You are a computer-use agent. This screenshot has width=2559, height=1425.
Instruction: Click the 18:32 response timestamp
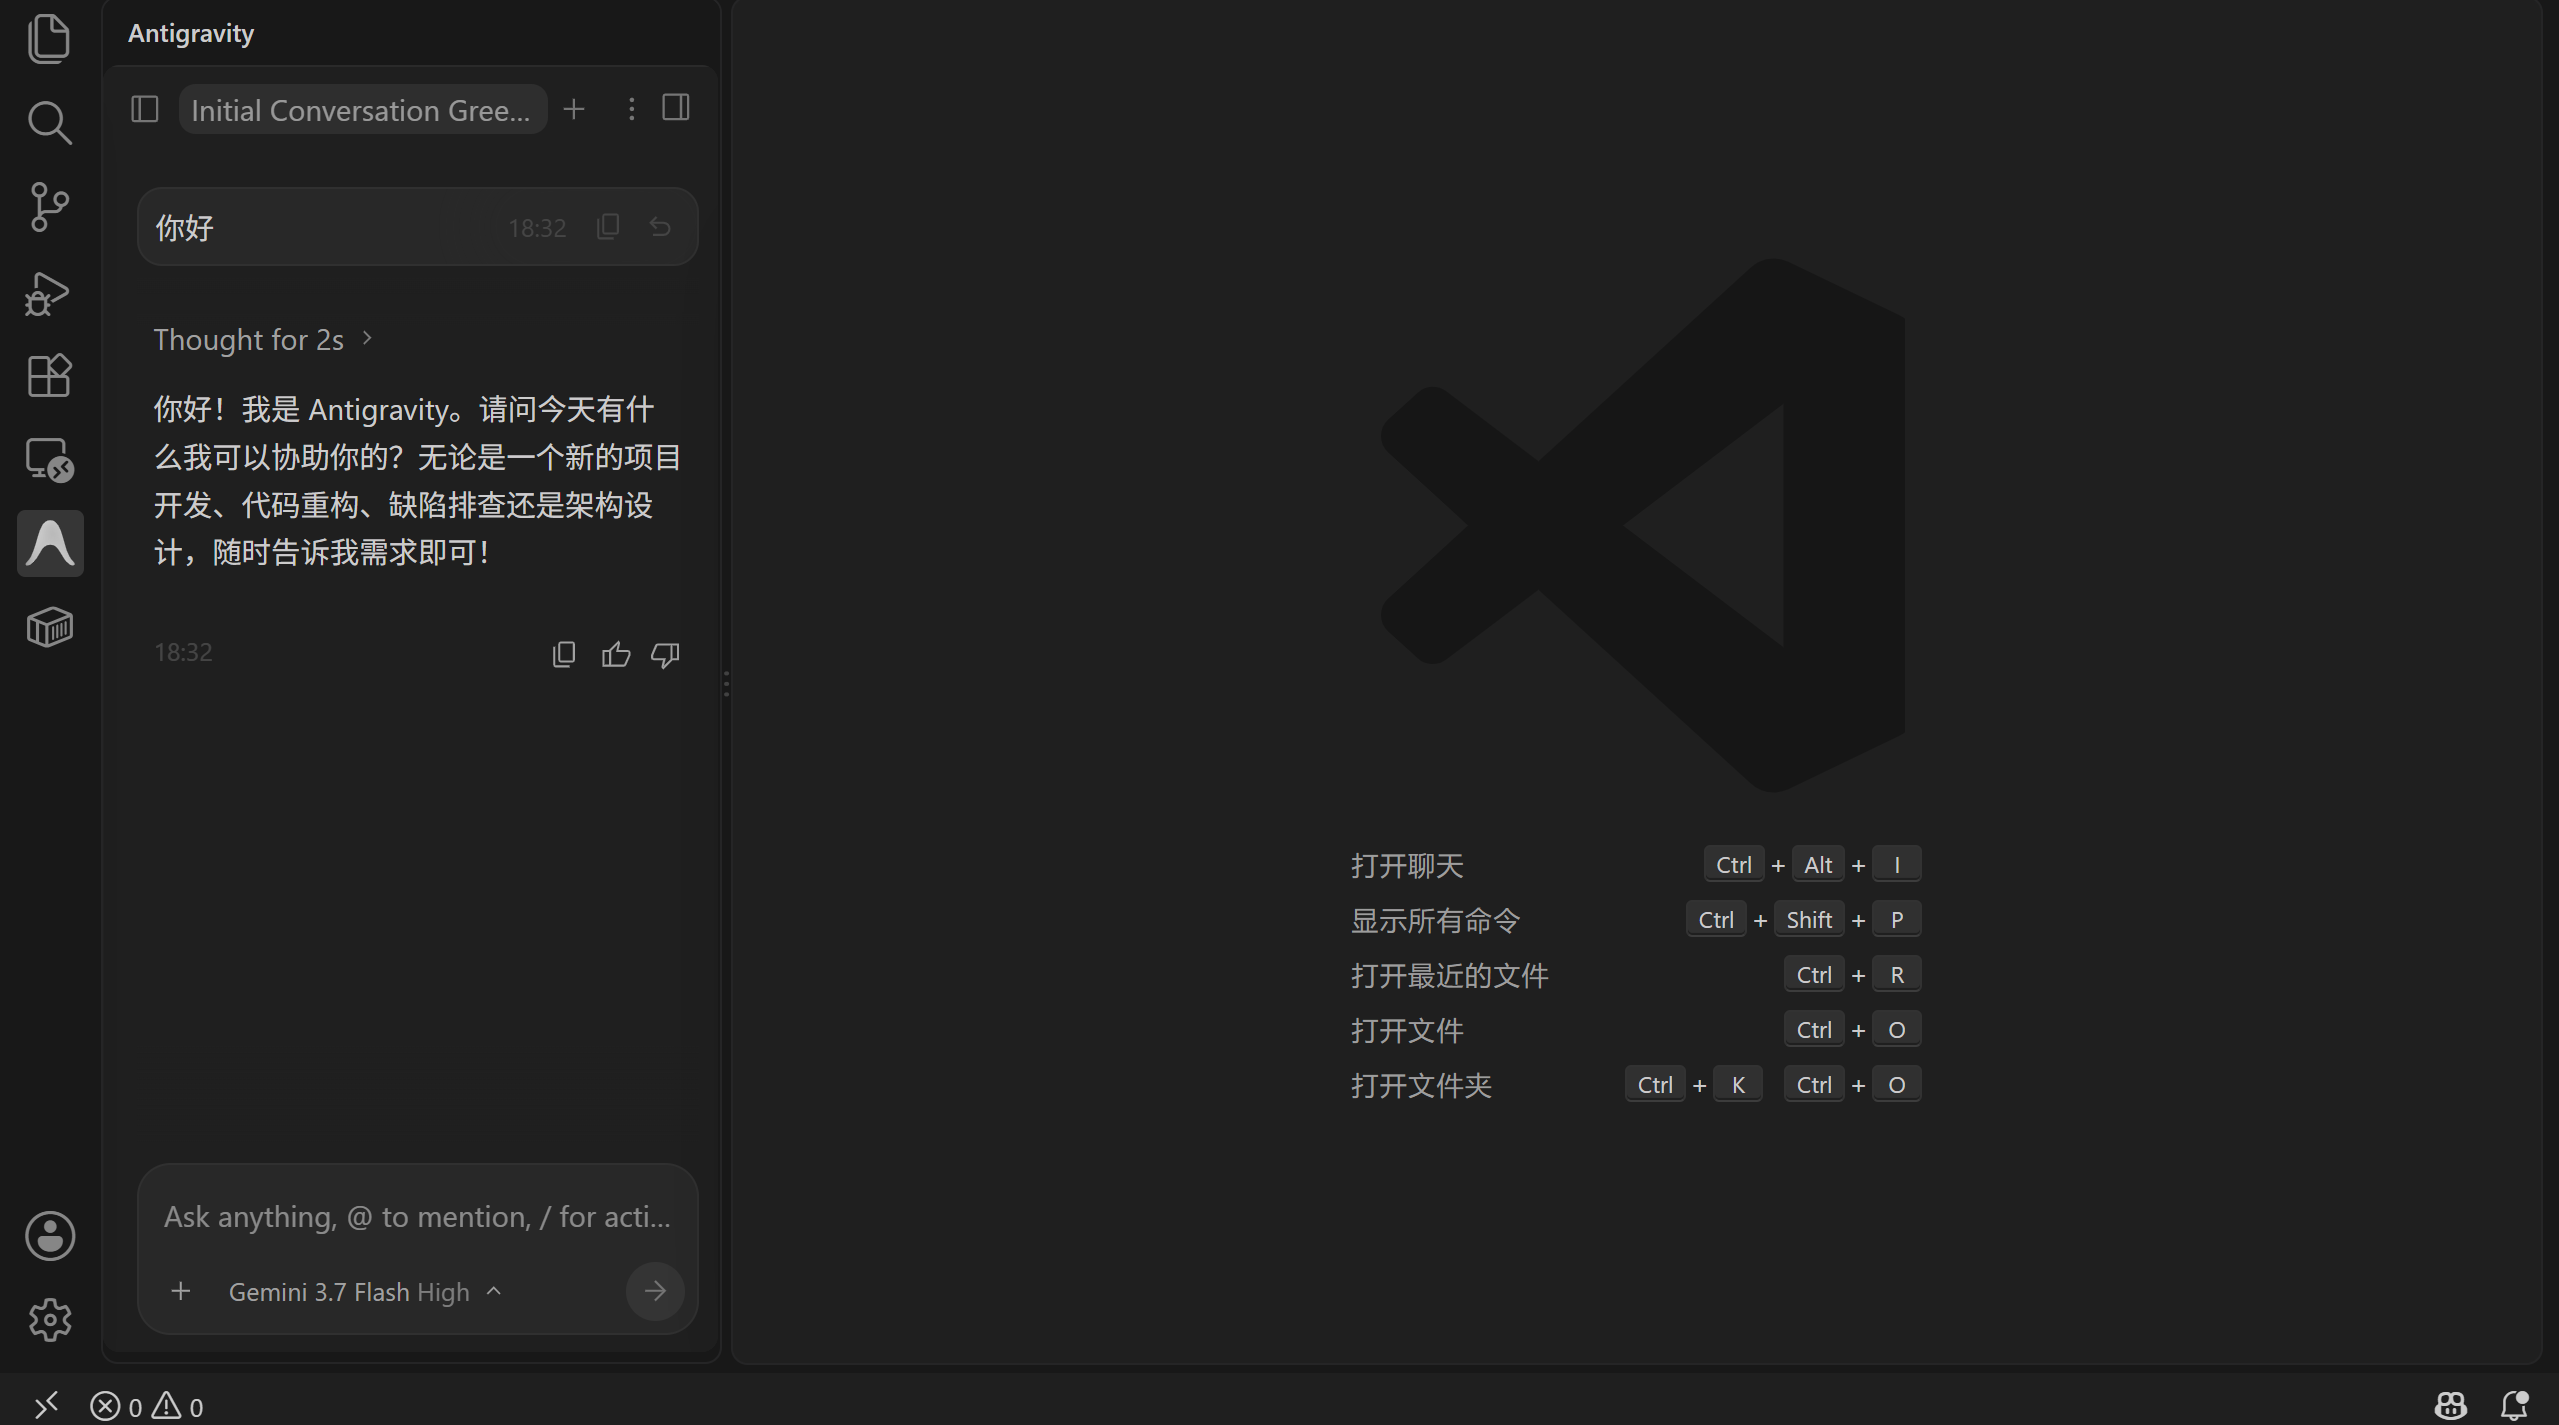click(x=183, y=652)
